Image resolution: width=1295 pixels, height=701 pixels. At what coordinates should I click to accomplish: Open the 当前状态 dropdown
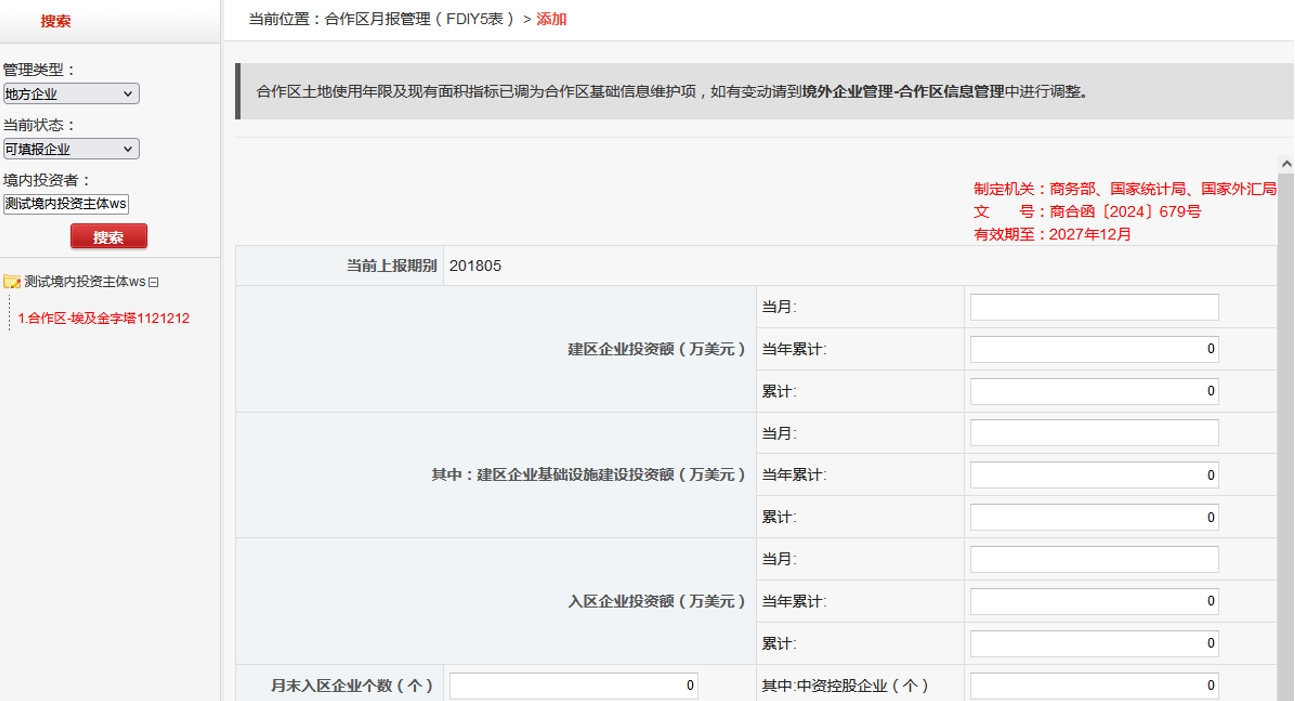[70, 149]
